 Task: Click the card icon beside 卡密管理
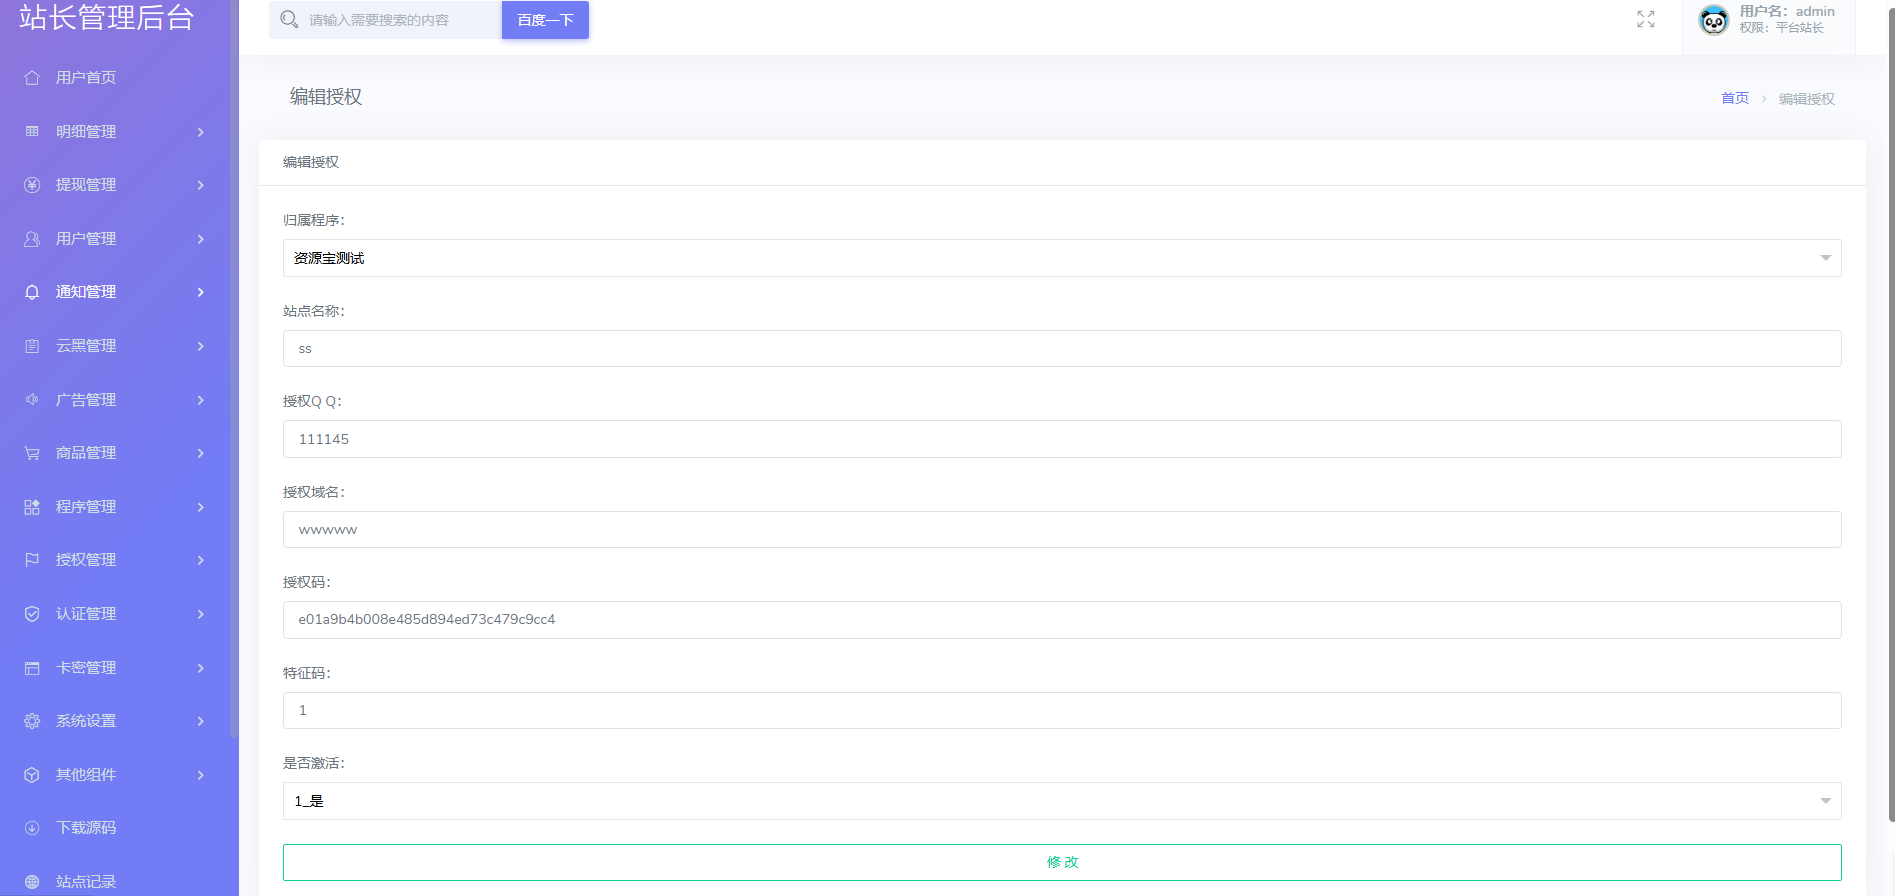click(32, 668)
